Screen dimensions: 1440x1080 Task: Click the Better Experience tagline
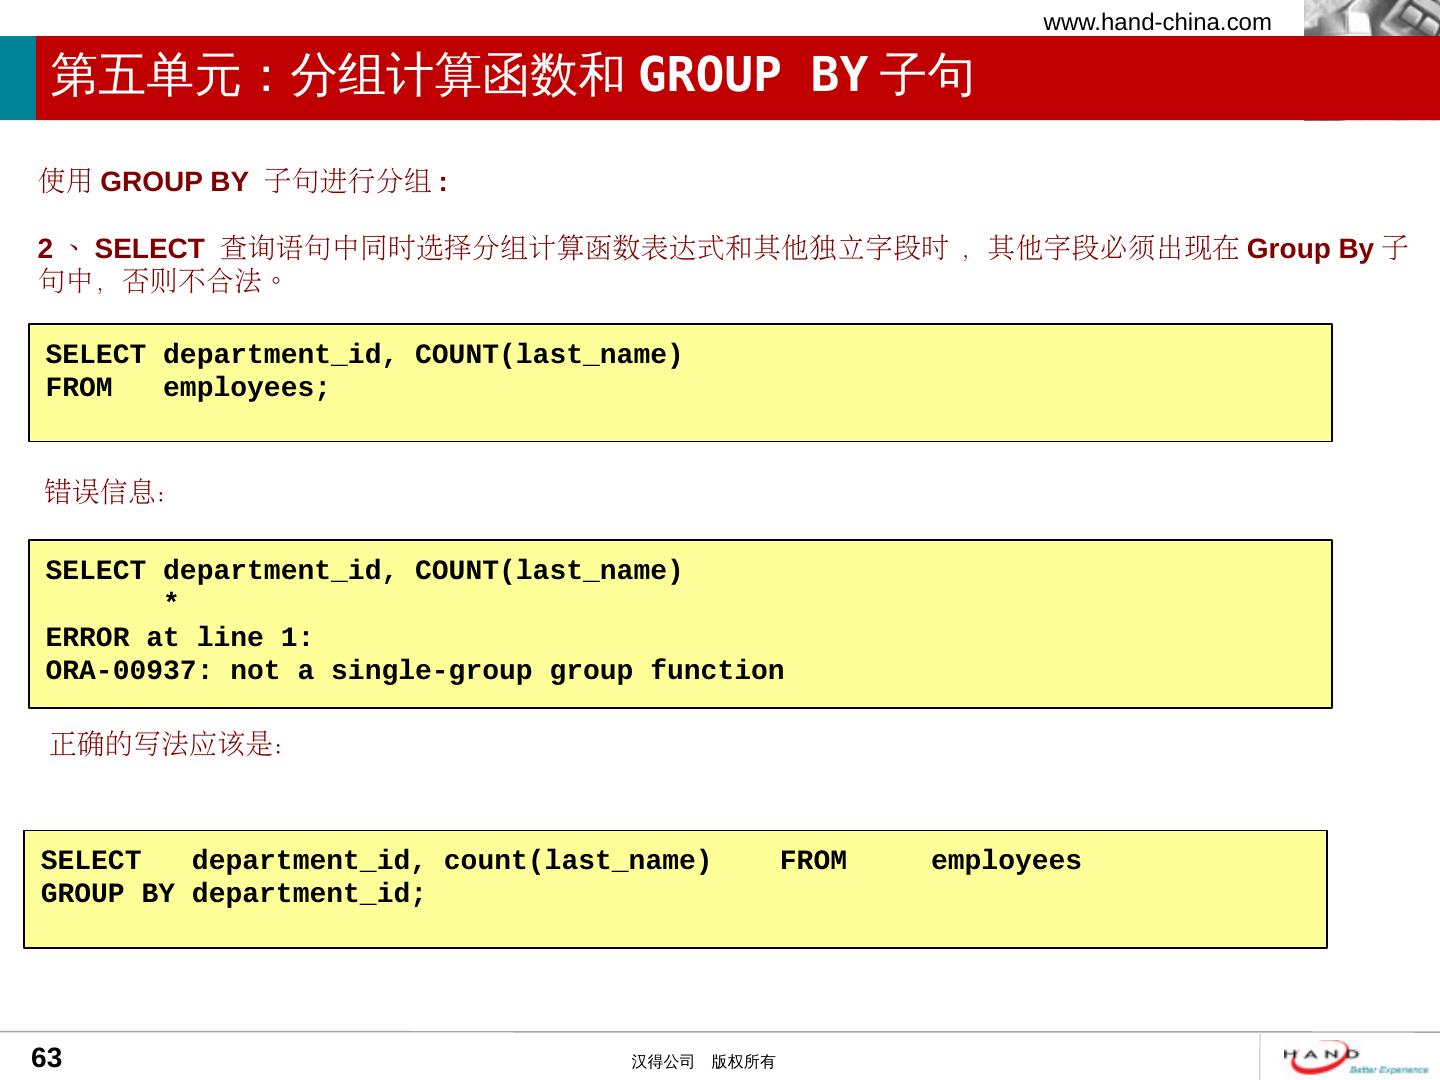[1388, 1070]
